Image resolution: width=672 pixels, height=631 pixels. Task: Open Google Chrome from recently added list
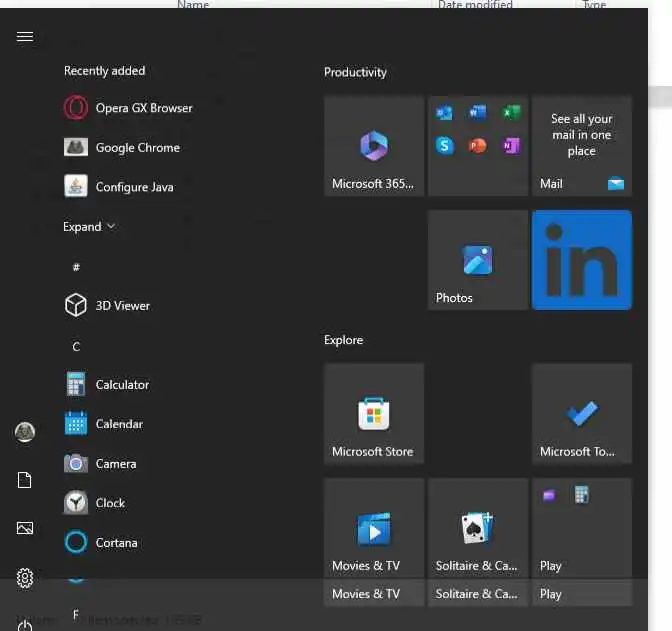coord(122,147)
